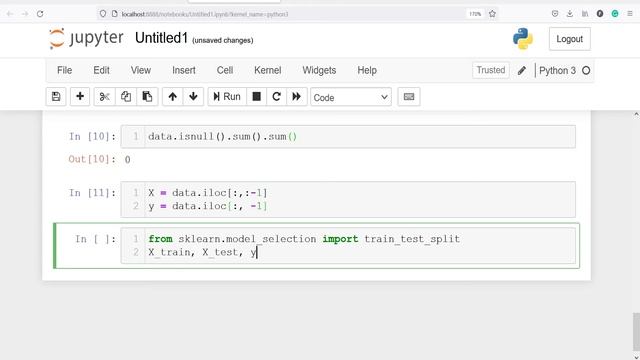640x360 pixels.
Task: Open the File menu
Action: coord(64,70)
